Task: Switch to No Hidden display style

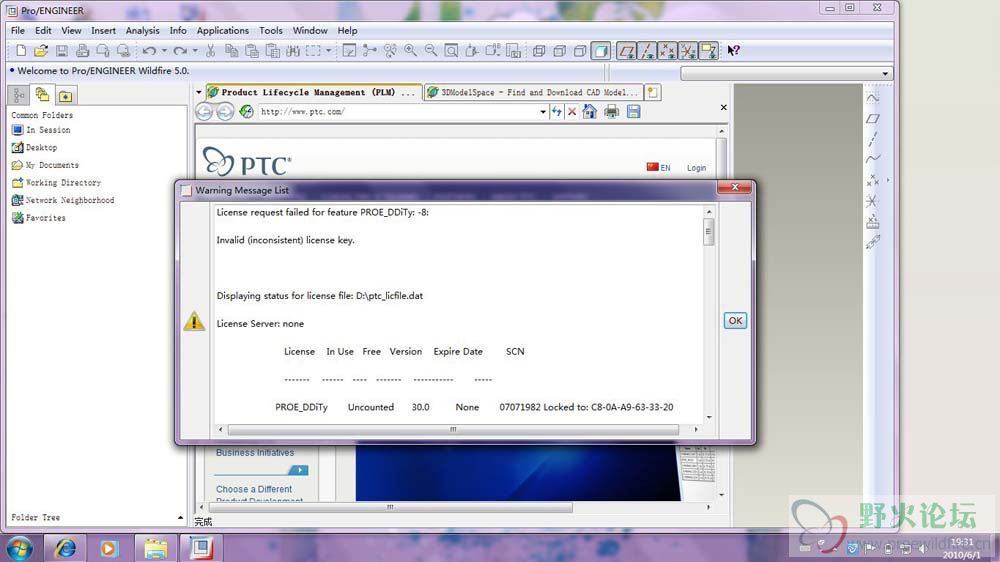Action: point(580,50)
